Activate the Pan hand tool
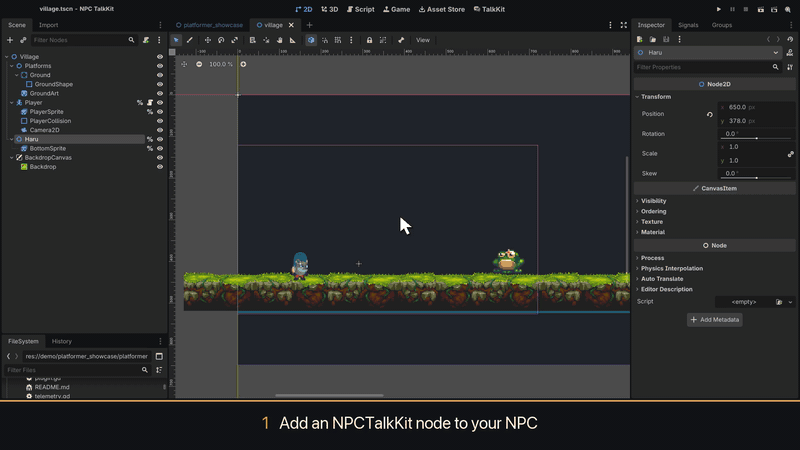This screenshot has height=450, width=800. [280, 40]
